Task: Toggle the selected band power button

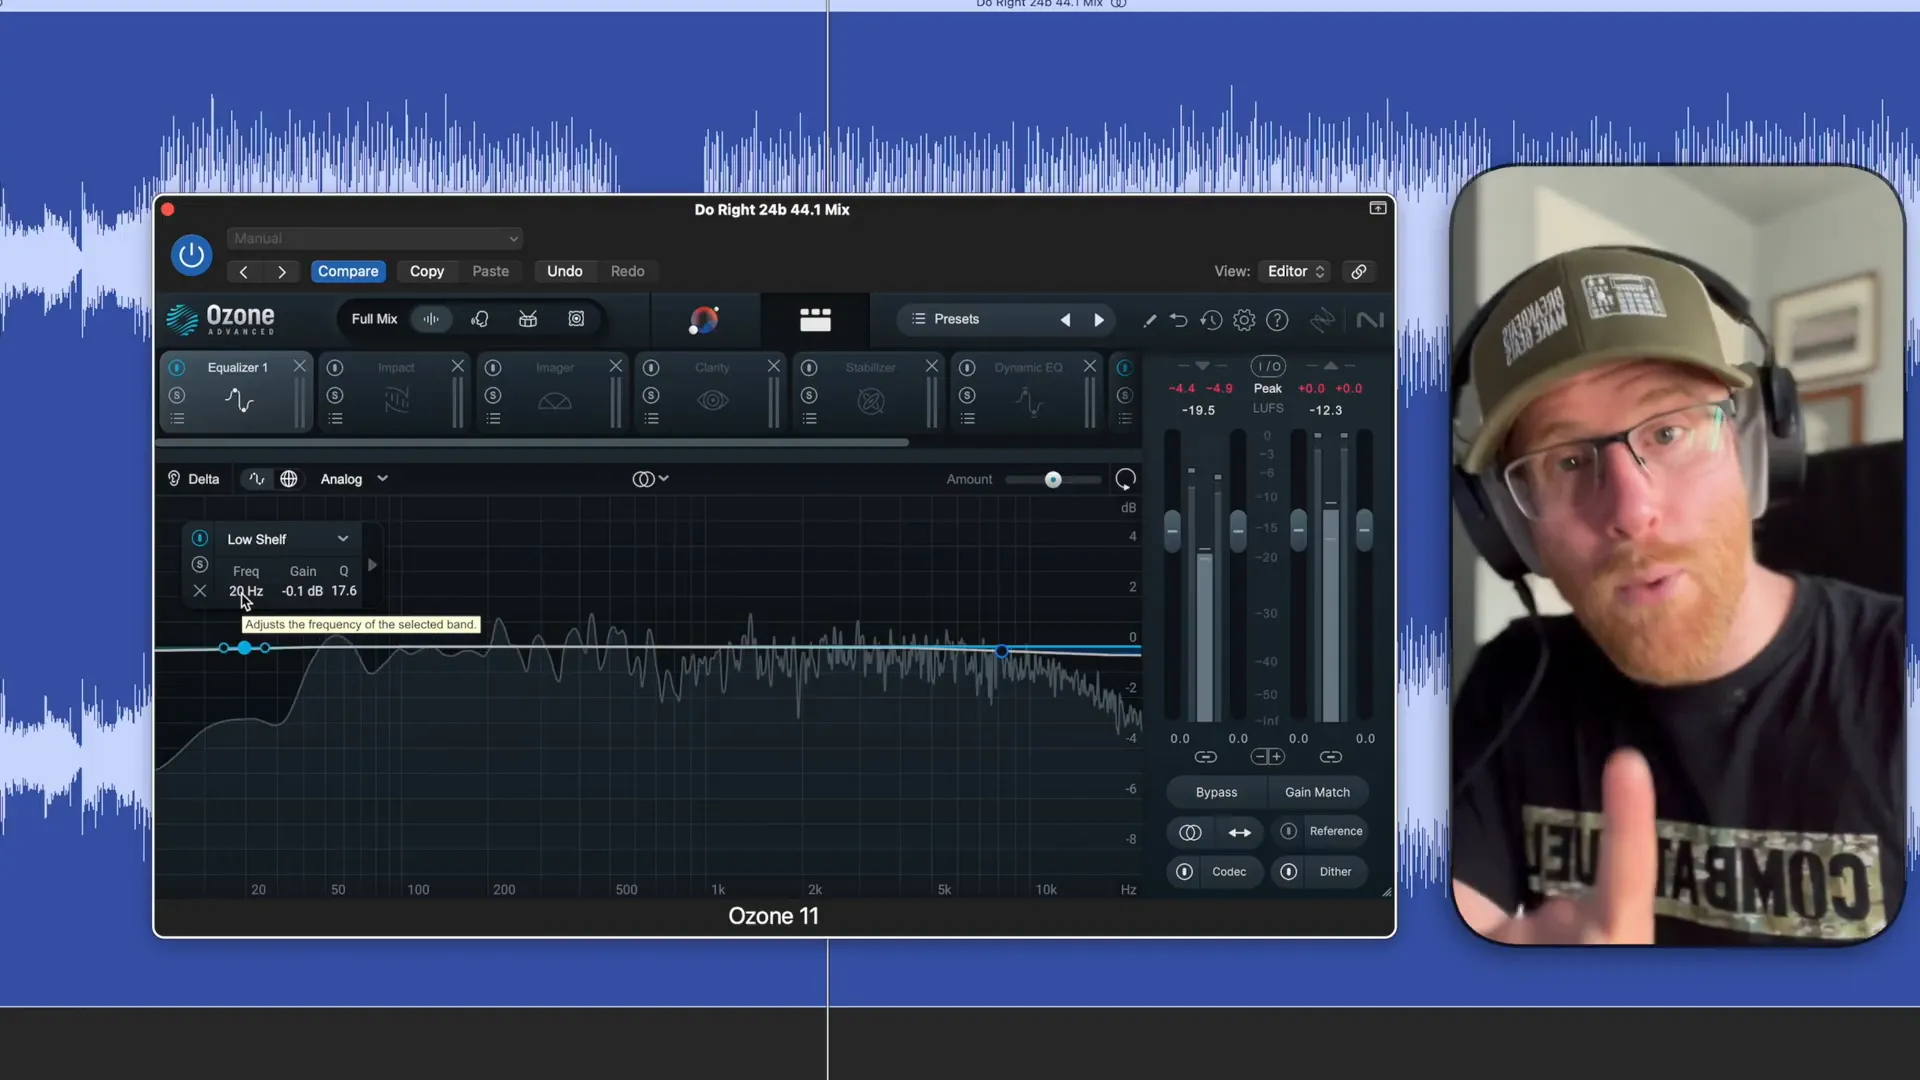Action: click(x=200, y=538)
